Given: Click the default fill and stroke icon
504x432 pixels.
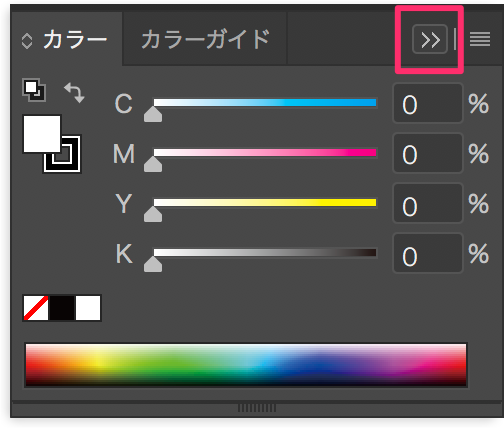Looking at the screenshot, I should (x=34, y=90).
